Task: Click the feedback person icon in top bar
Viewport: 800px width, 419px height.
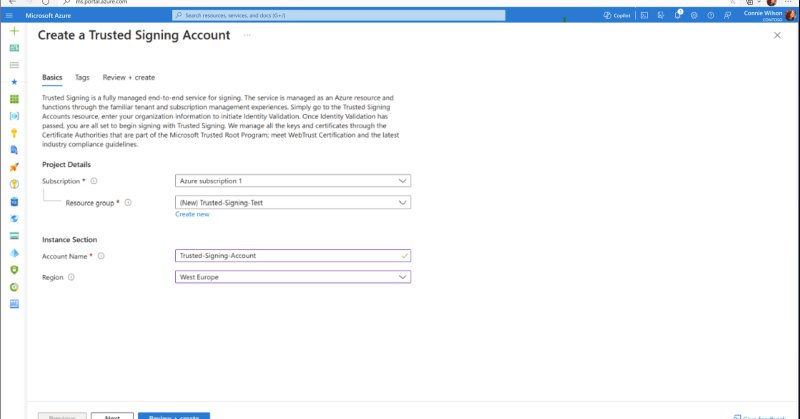Action: (728, 15)
